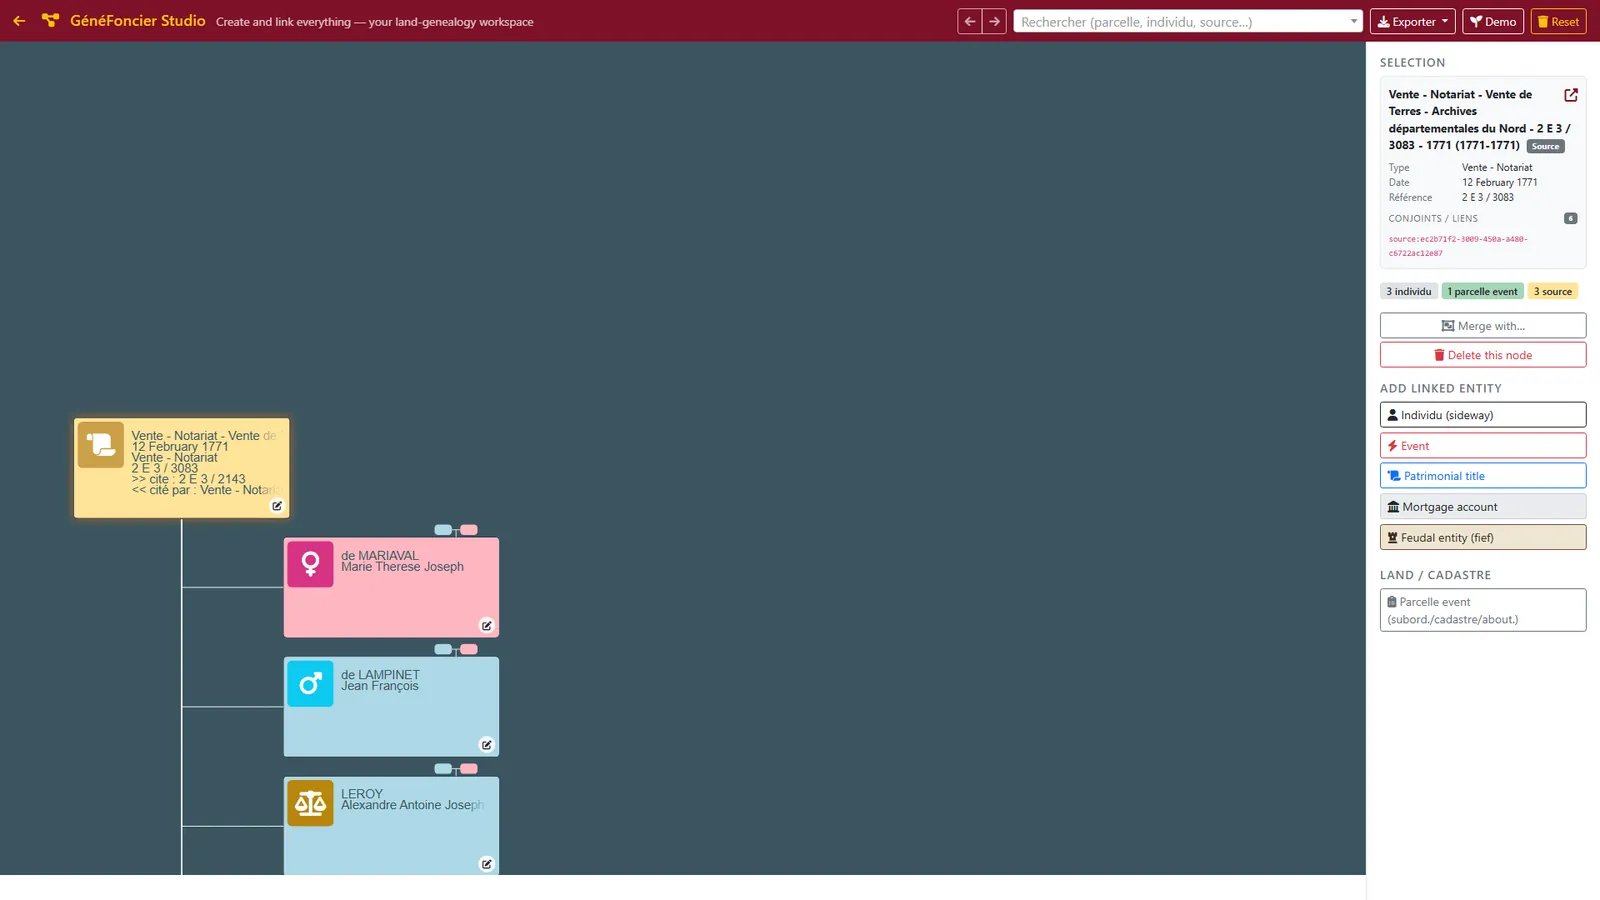
Task: Click Merge with... button
Action: 1483,326
